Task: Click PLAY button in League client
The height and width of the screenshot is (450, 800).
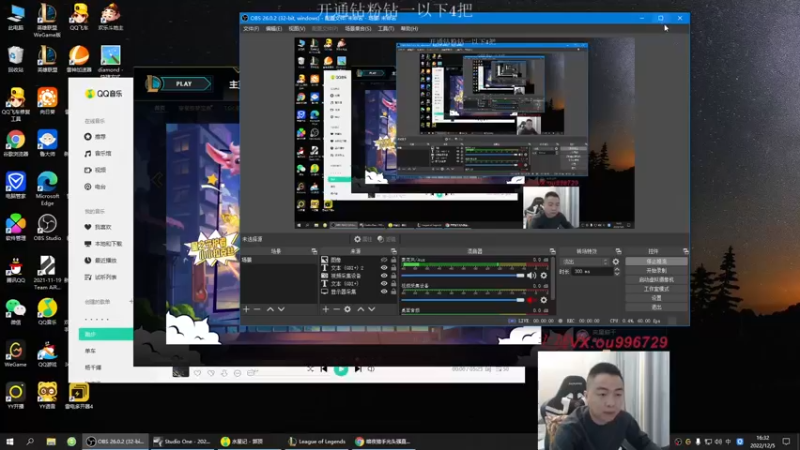Action: click(x=185, y=84)
